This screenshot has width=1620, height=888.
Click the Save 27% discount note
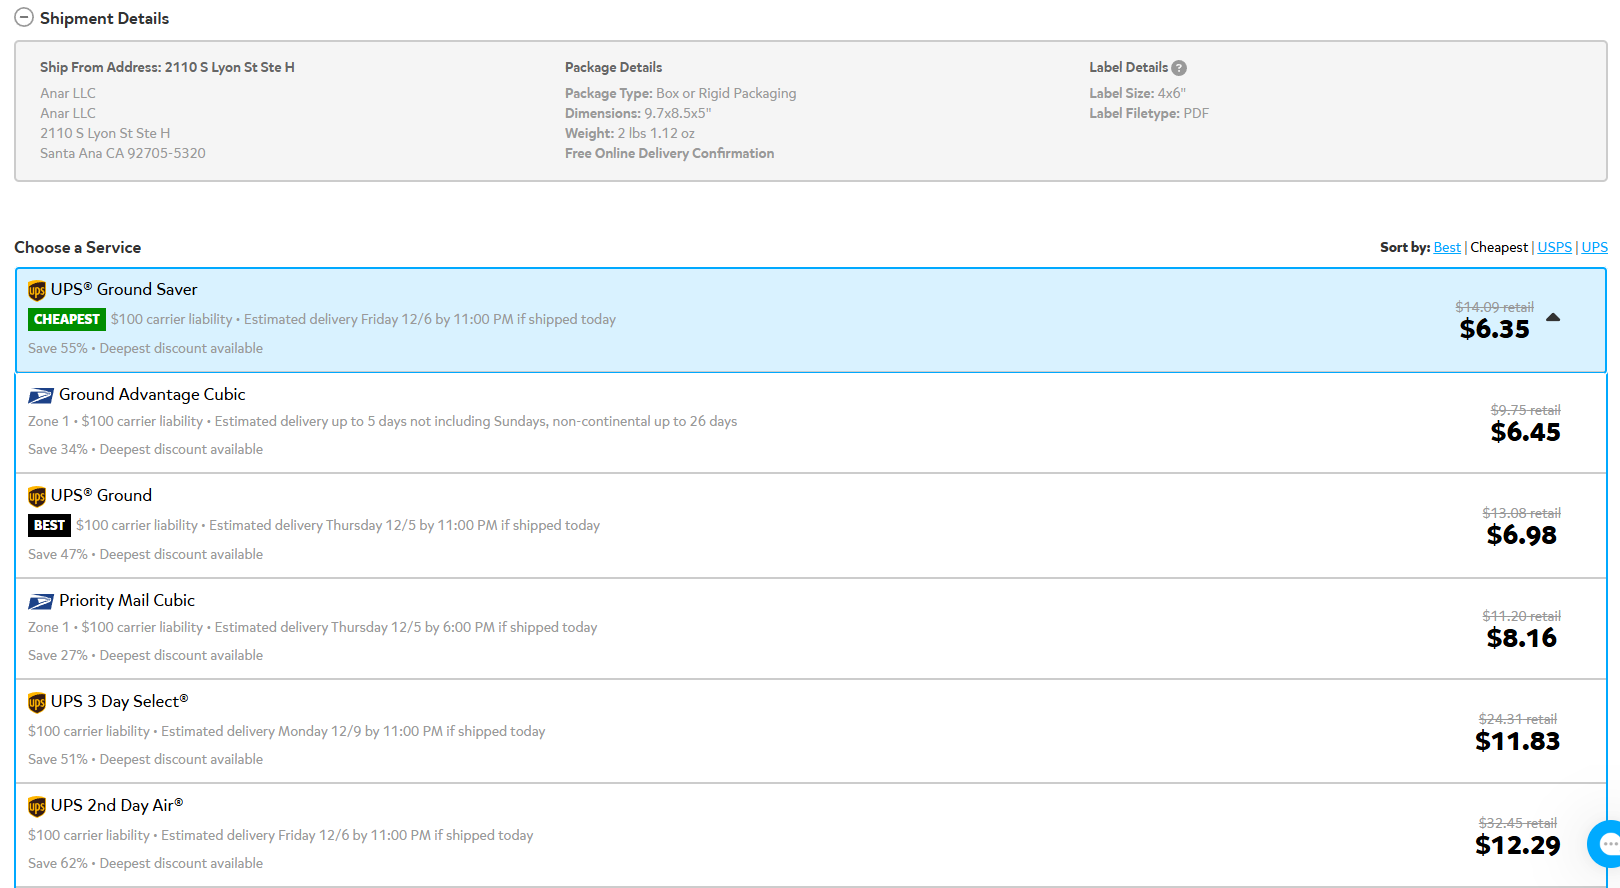(145, 655)
